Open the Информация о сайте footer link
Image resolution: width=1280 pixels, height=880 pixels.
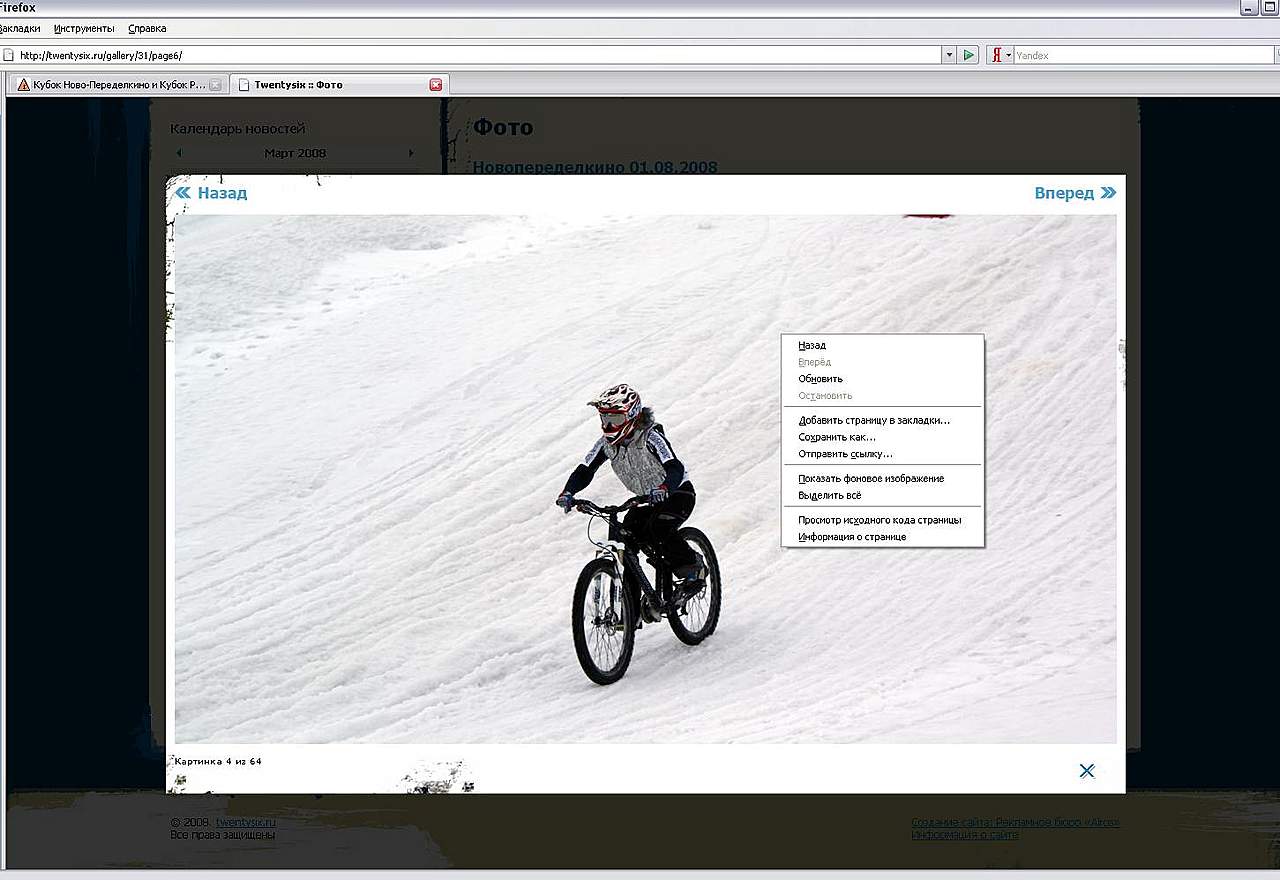coord(965,835)
